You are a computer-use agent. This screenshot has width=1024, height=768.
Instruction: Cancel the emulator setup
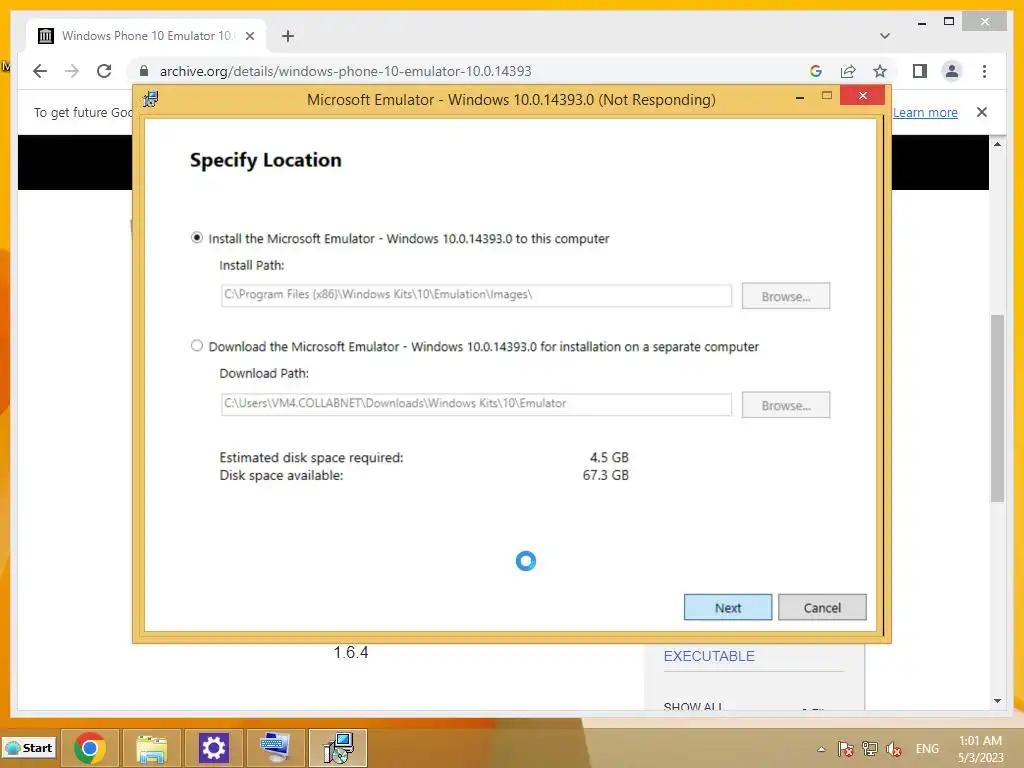[x=822, y=607]
